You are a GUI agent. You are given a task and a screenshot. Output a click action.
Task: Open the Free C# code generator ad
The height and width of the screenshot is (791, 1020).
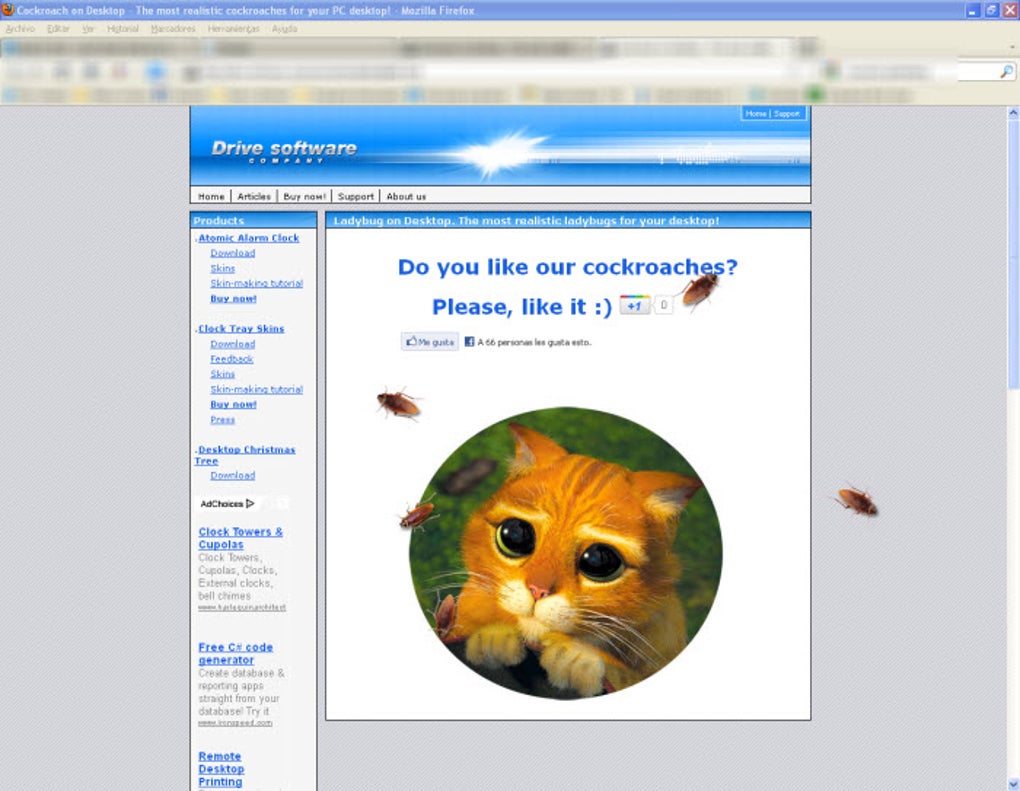pyautogui.click(x=235, y=653)
